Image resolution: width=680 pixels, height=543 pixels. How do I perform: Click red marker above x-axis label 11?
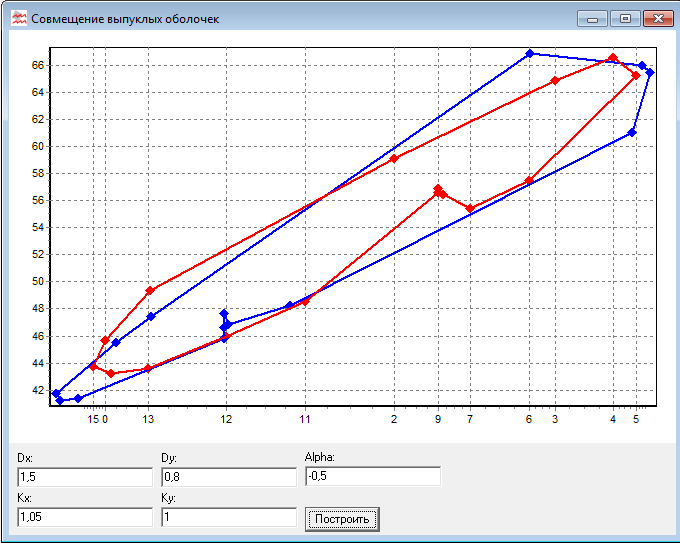[306, 301]
